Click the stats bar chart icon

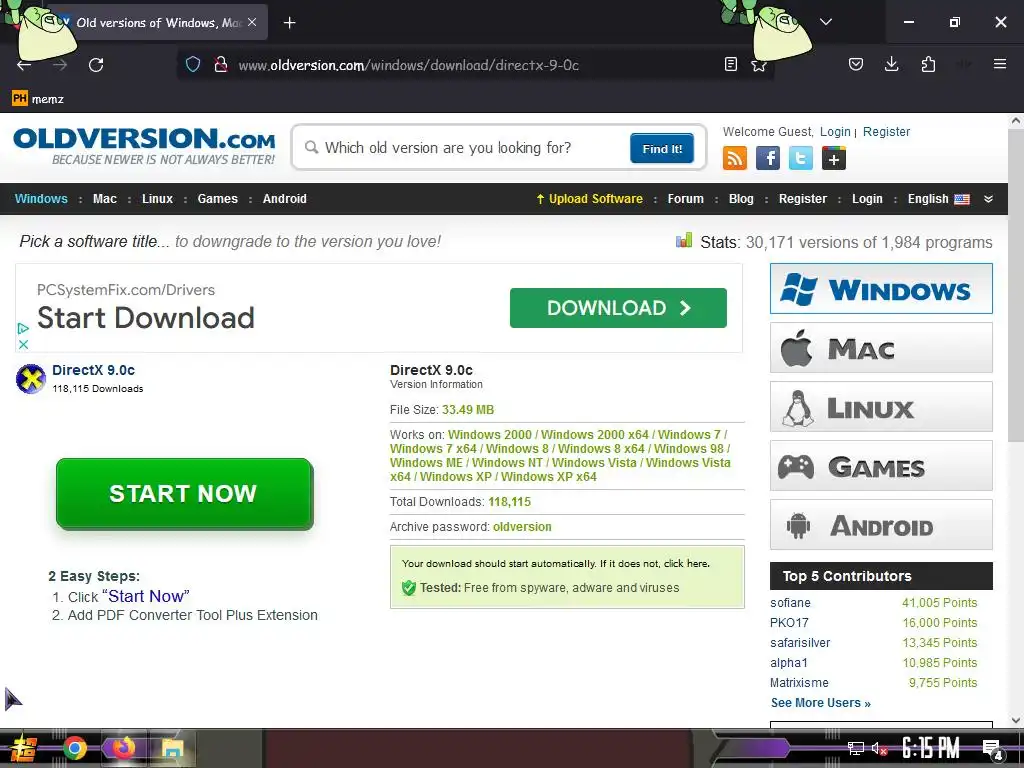[684, 241]
